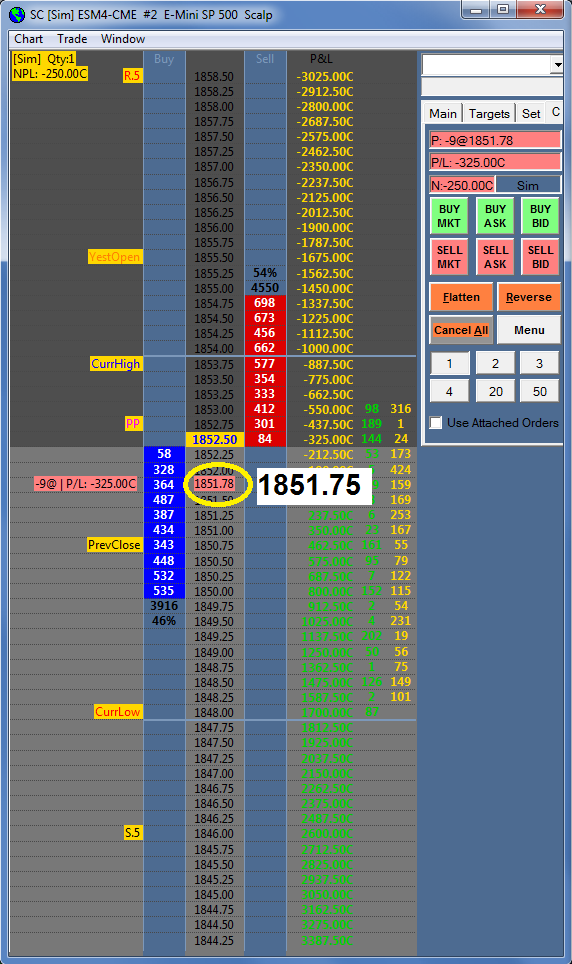Image resolution: width=572 pixels, height=964 pixels.
Task: Click the buy depth cell 58
Action: click(164, 454)
